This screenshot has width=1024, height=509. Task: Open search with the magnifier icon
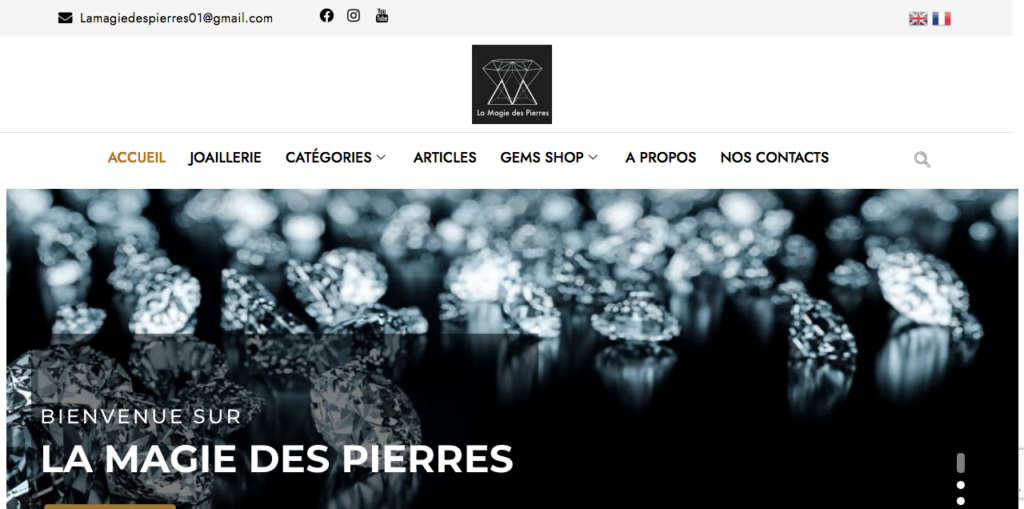[x=922, y=159]
